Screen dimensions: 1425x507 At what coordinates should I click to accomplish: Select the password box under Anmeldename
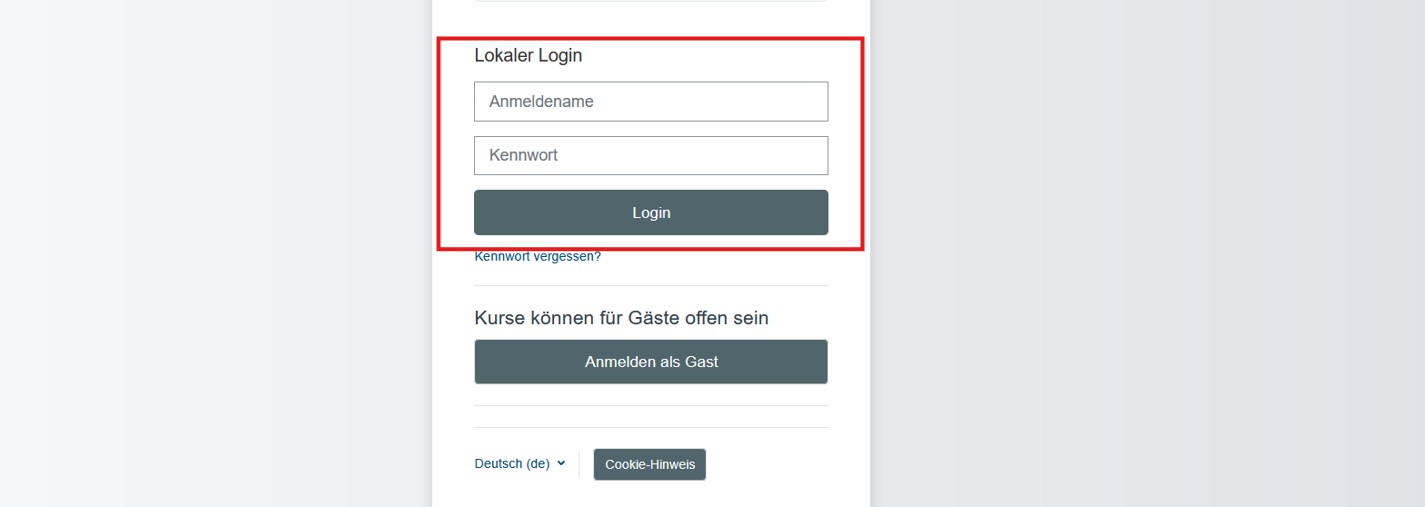click(651, 155)
